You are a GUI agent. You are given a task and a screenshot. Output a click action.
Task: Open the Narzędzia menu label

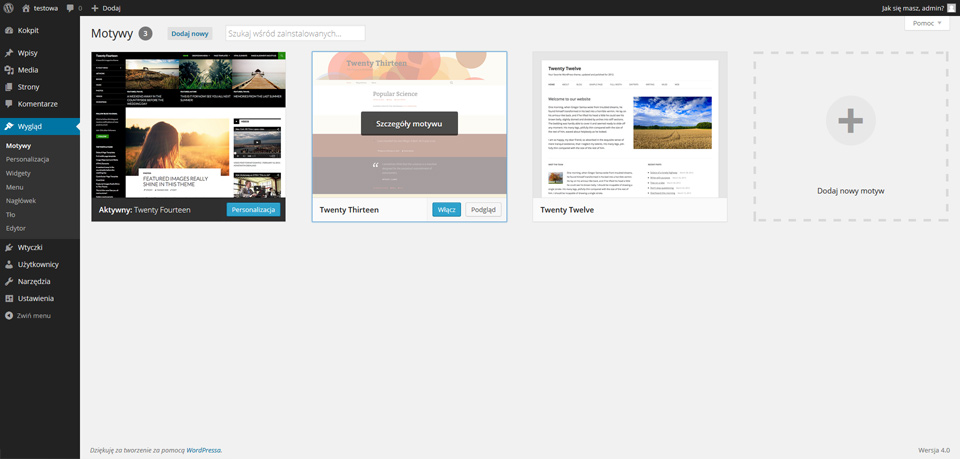tap(34, 282)
